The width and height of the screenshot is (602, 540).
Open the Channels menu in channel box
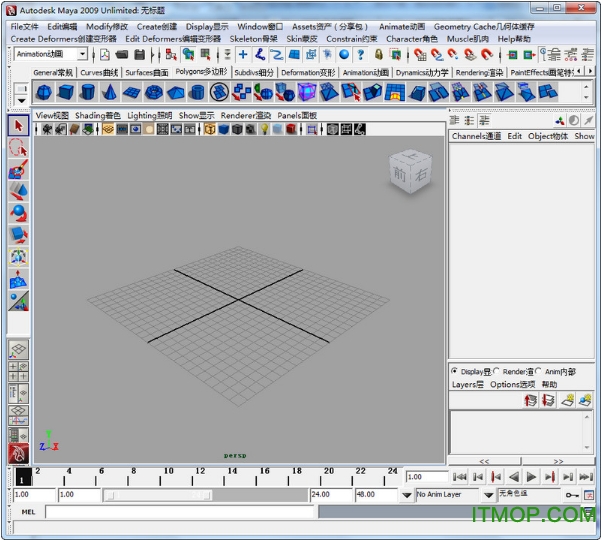[476, 136]
